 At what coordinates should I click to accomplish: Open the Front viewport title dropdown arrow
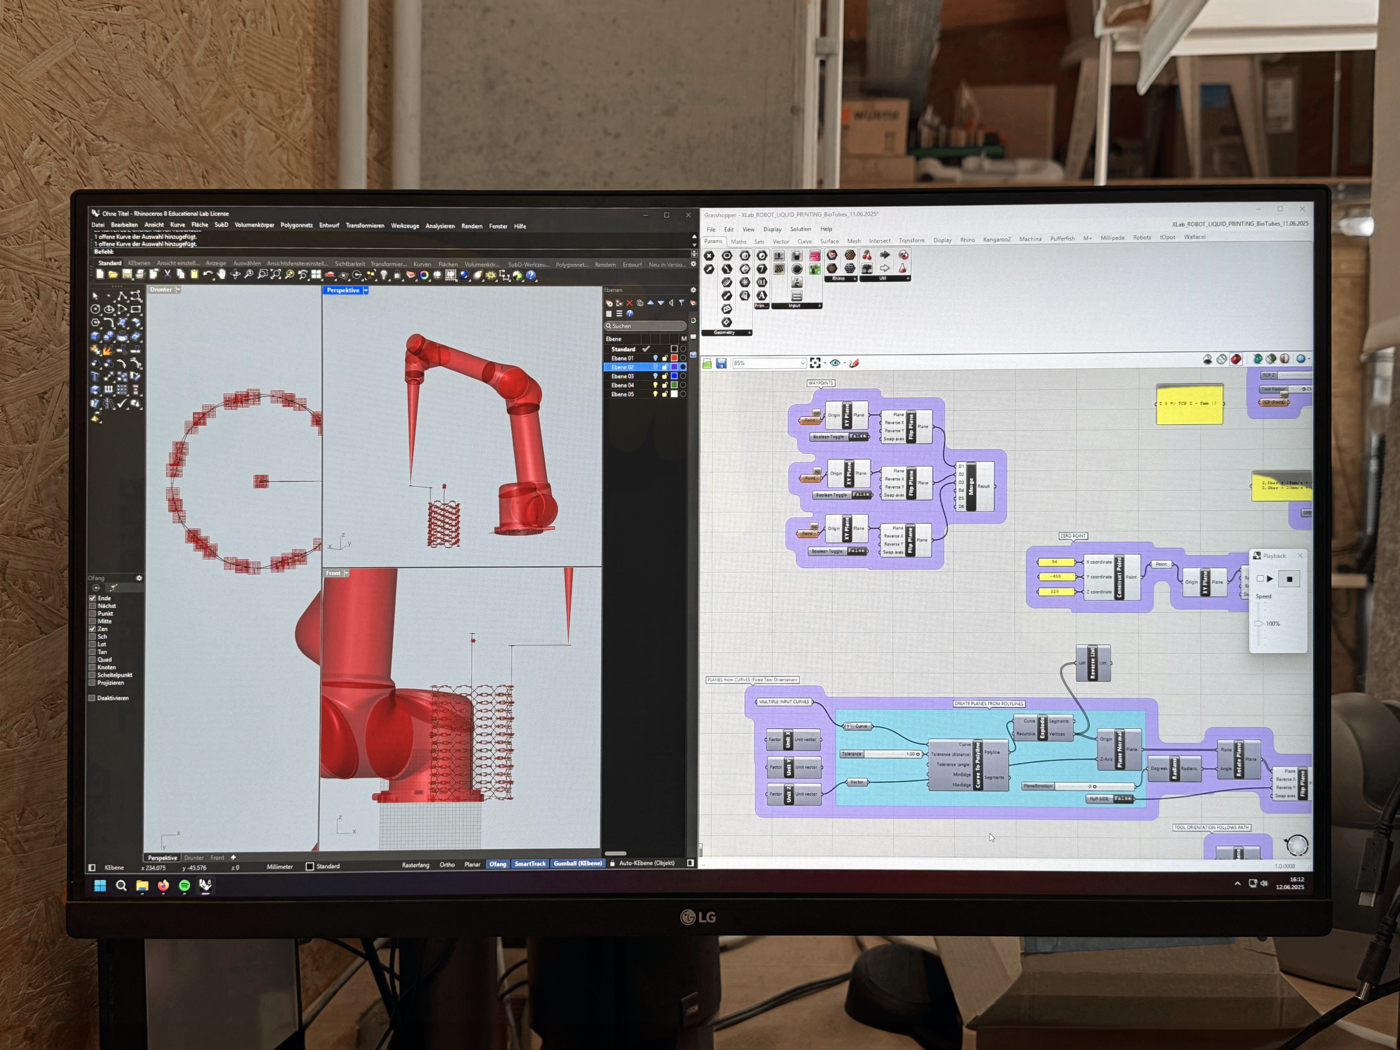click(x=346, y=573)
